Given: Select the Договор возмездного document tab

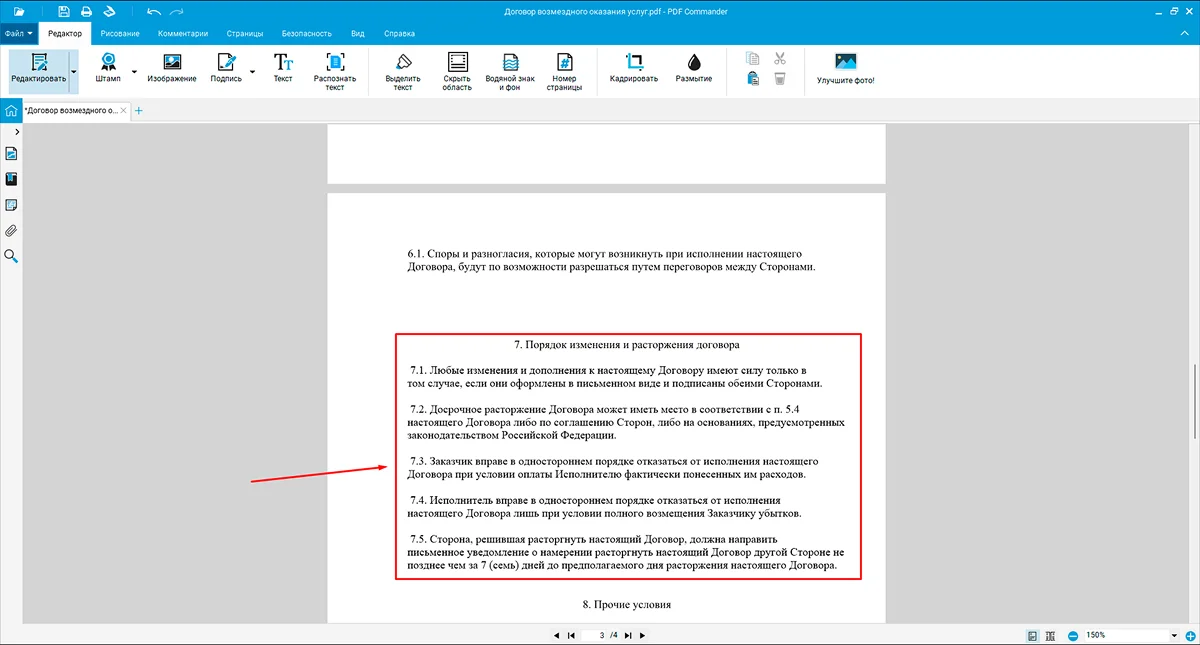Looking at the screenshot, I should (70, 110).
